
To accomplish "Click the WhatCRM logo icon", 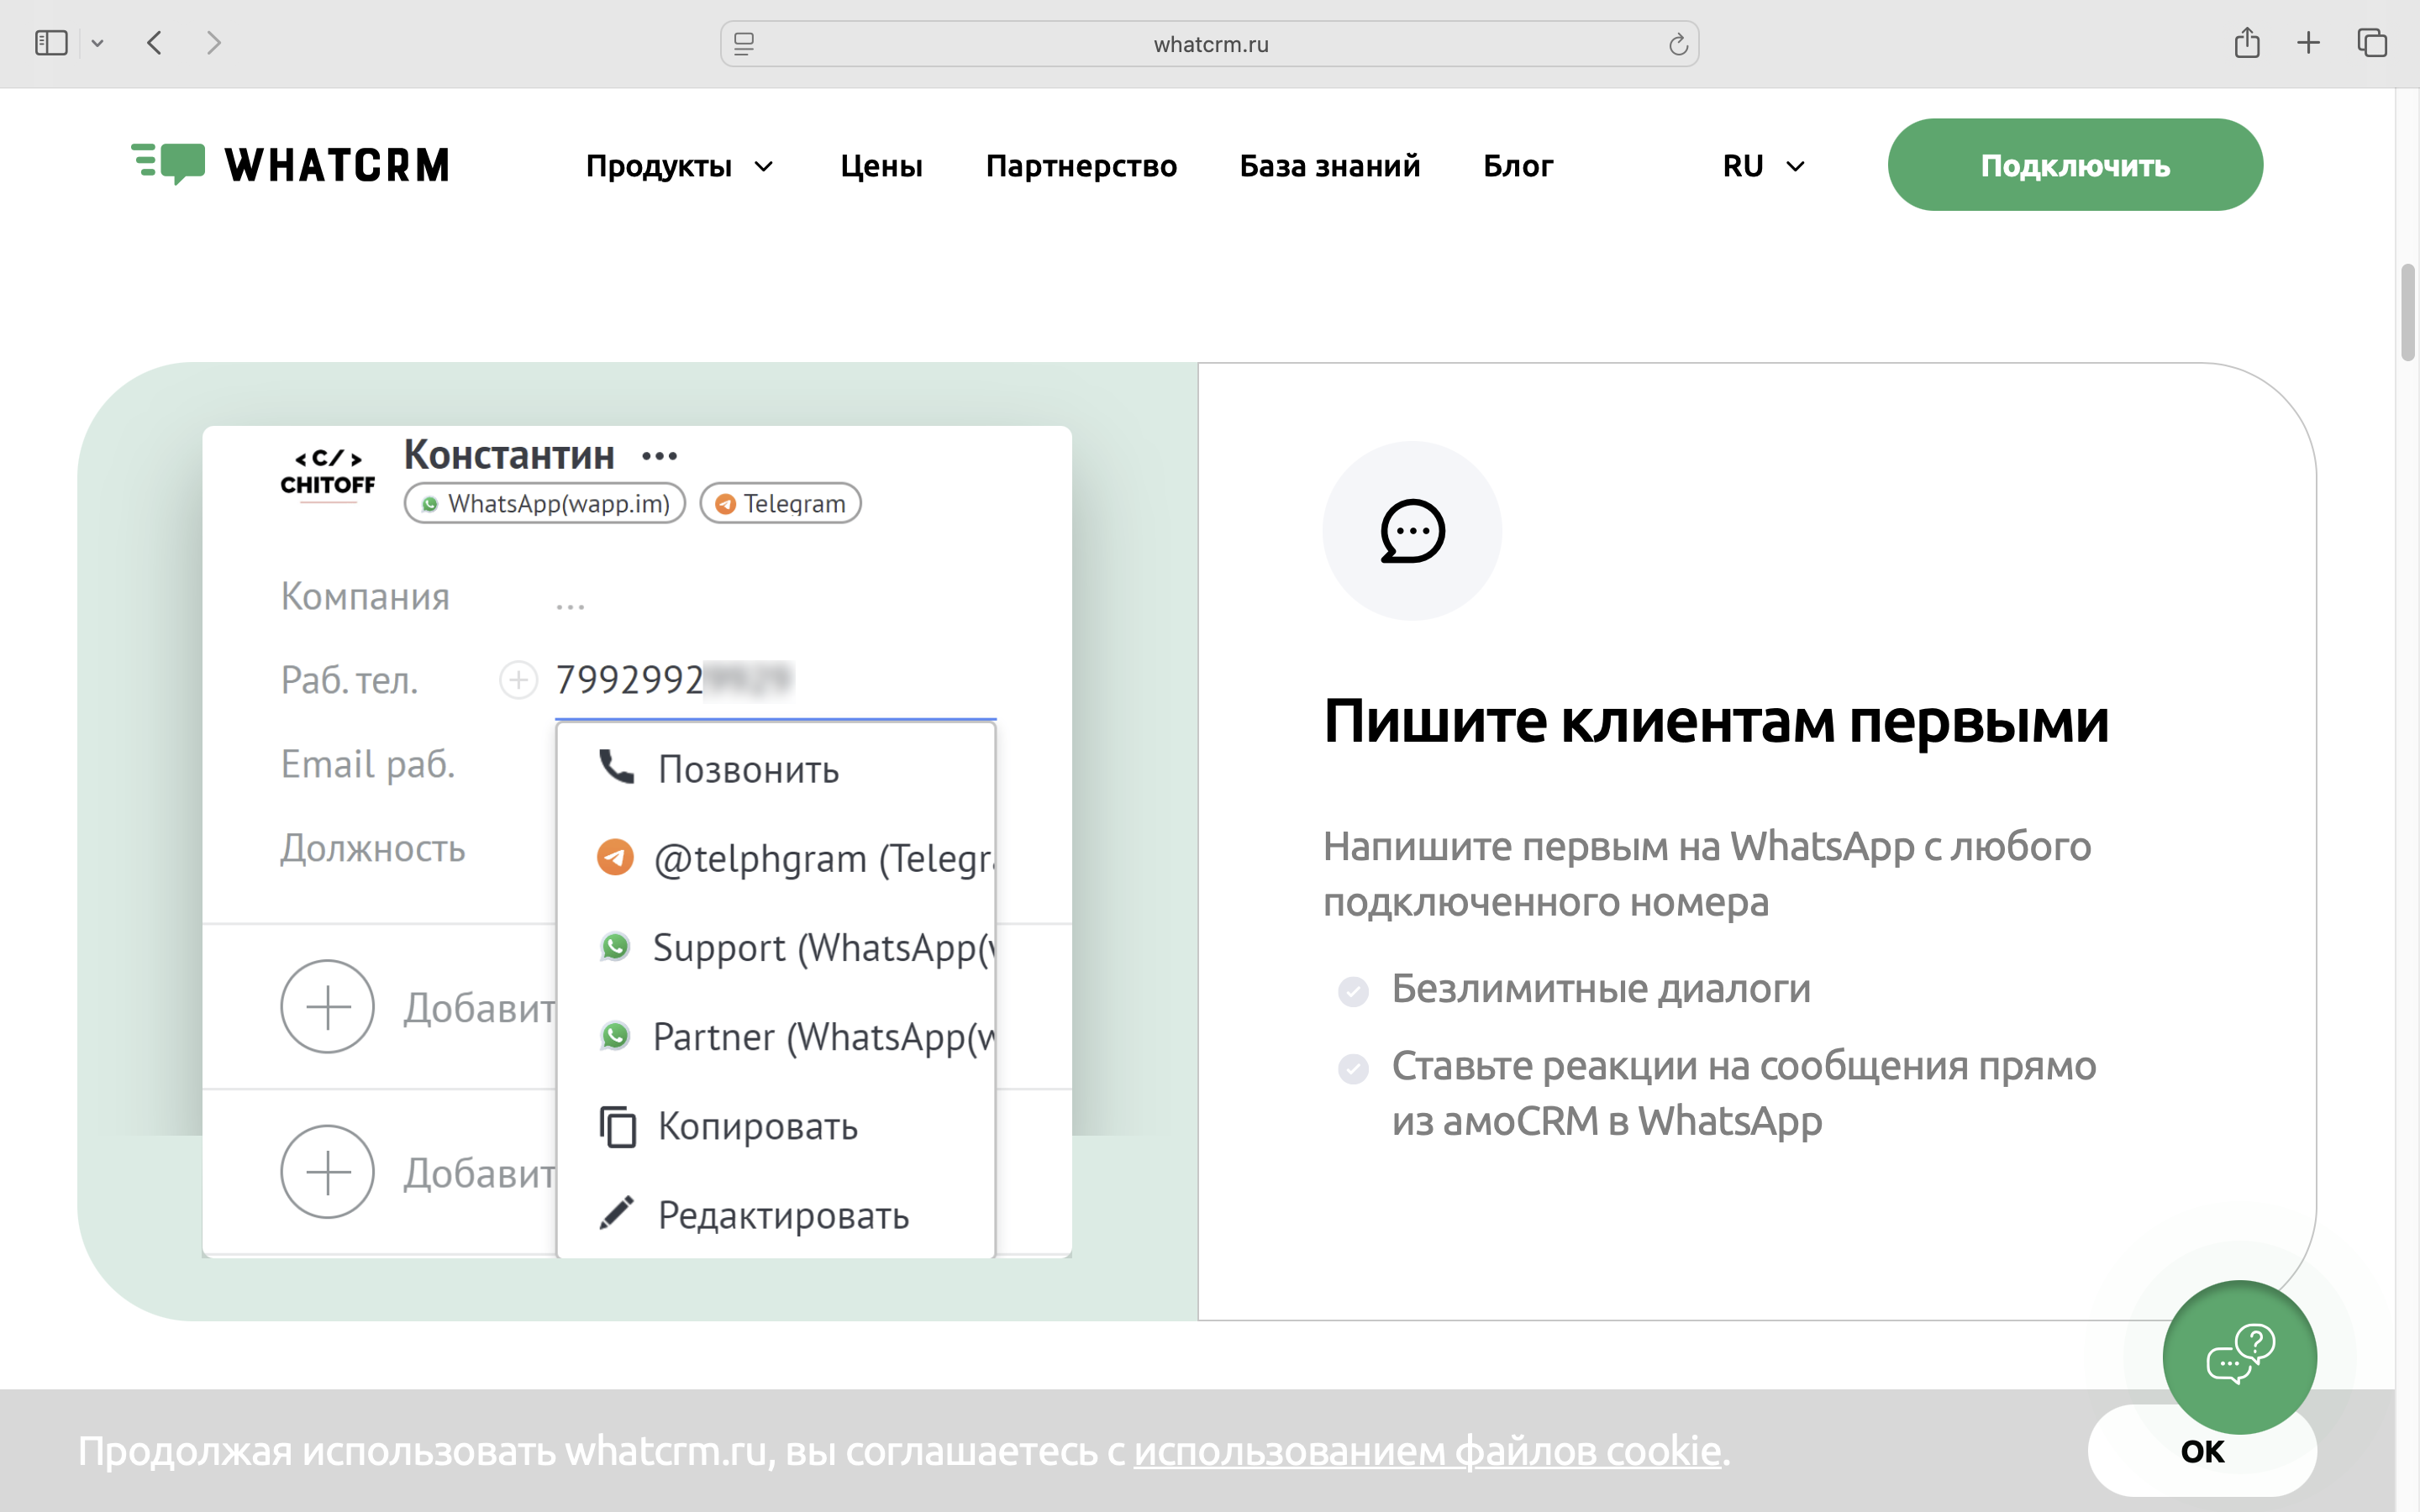I will click(169, 163).
